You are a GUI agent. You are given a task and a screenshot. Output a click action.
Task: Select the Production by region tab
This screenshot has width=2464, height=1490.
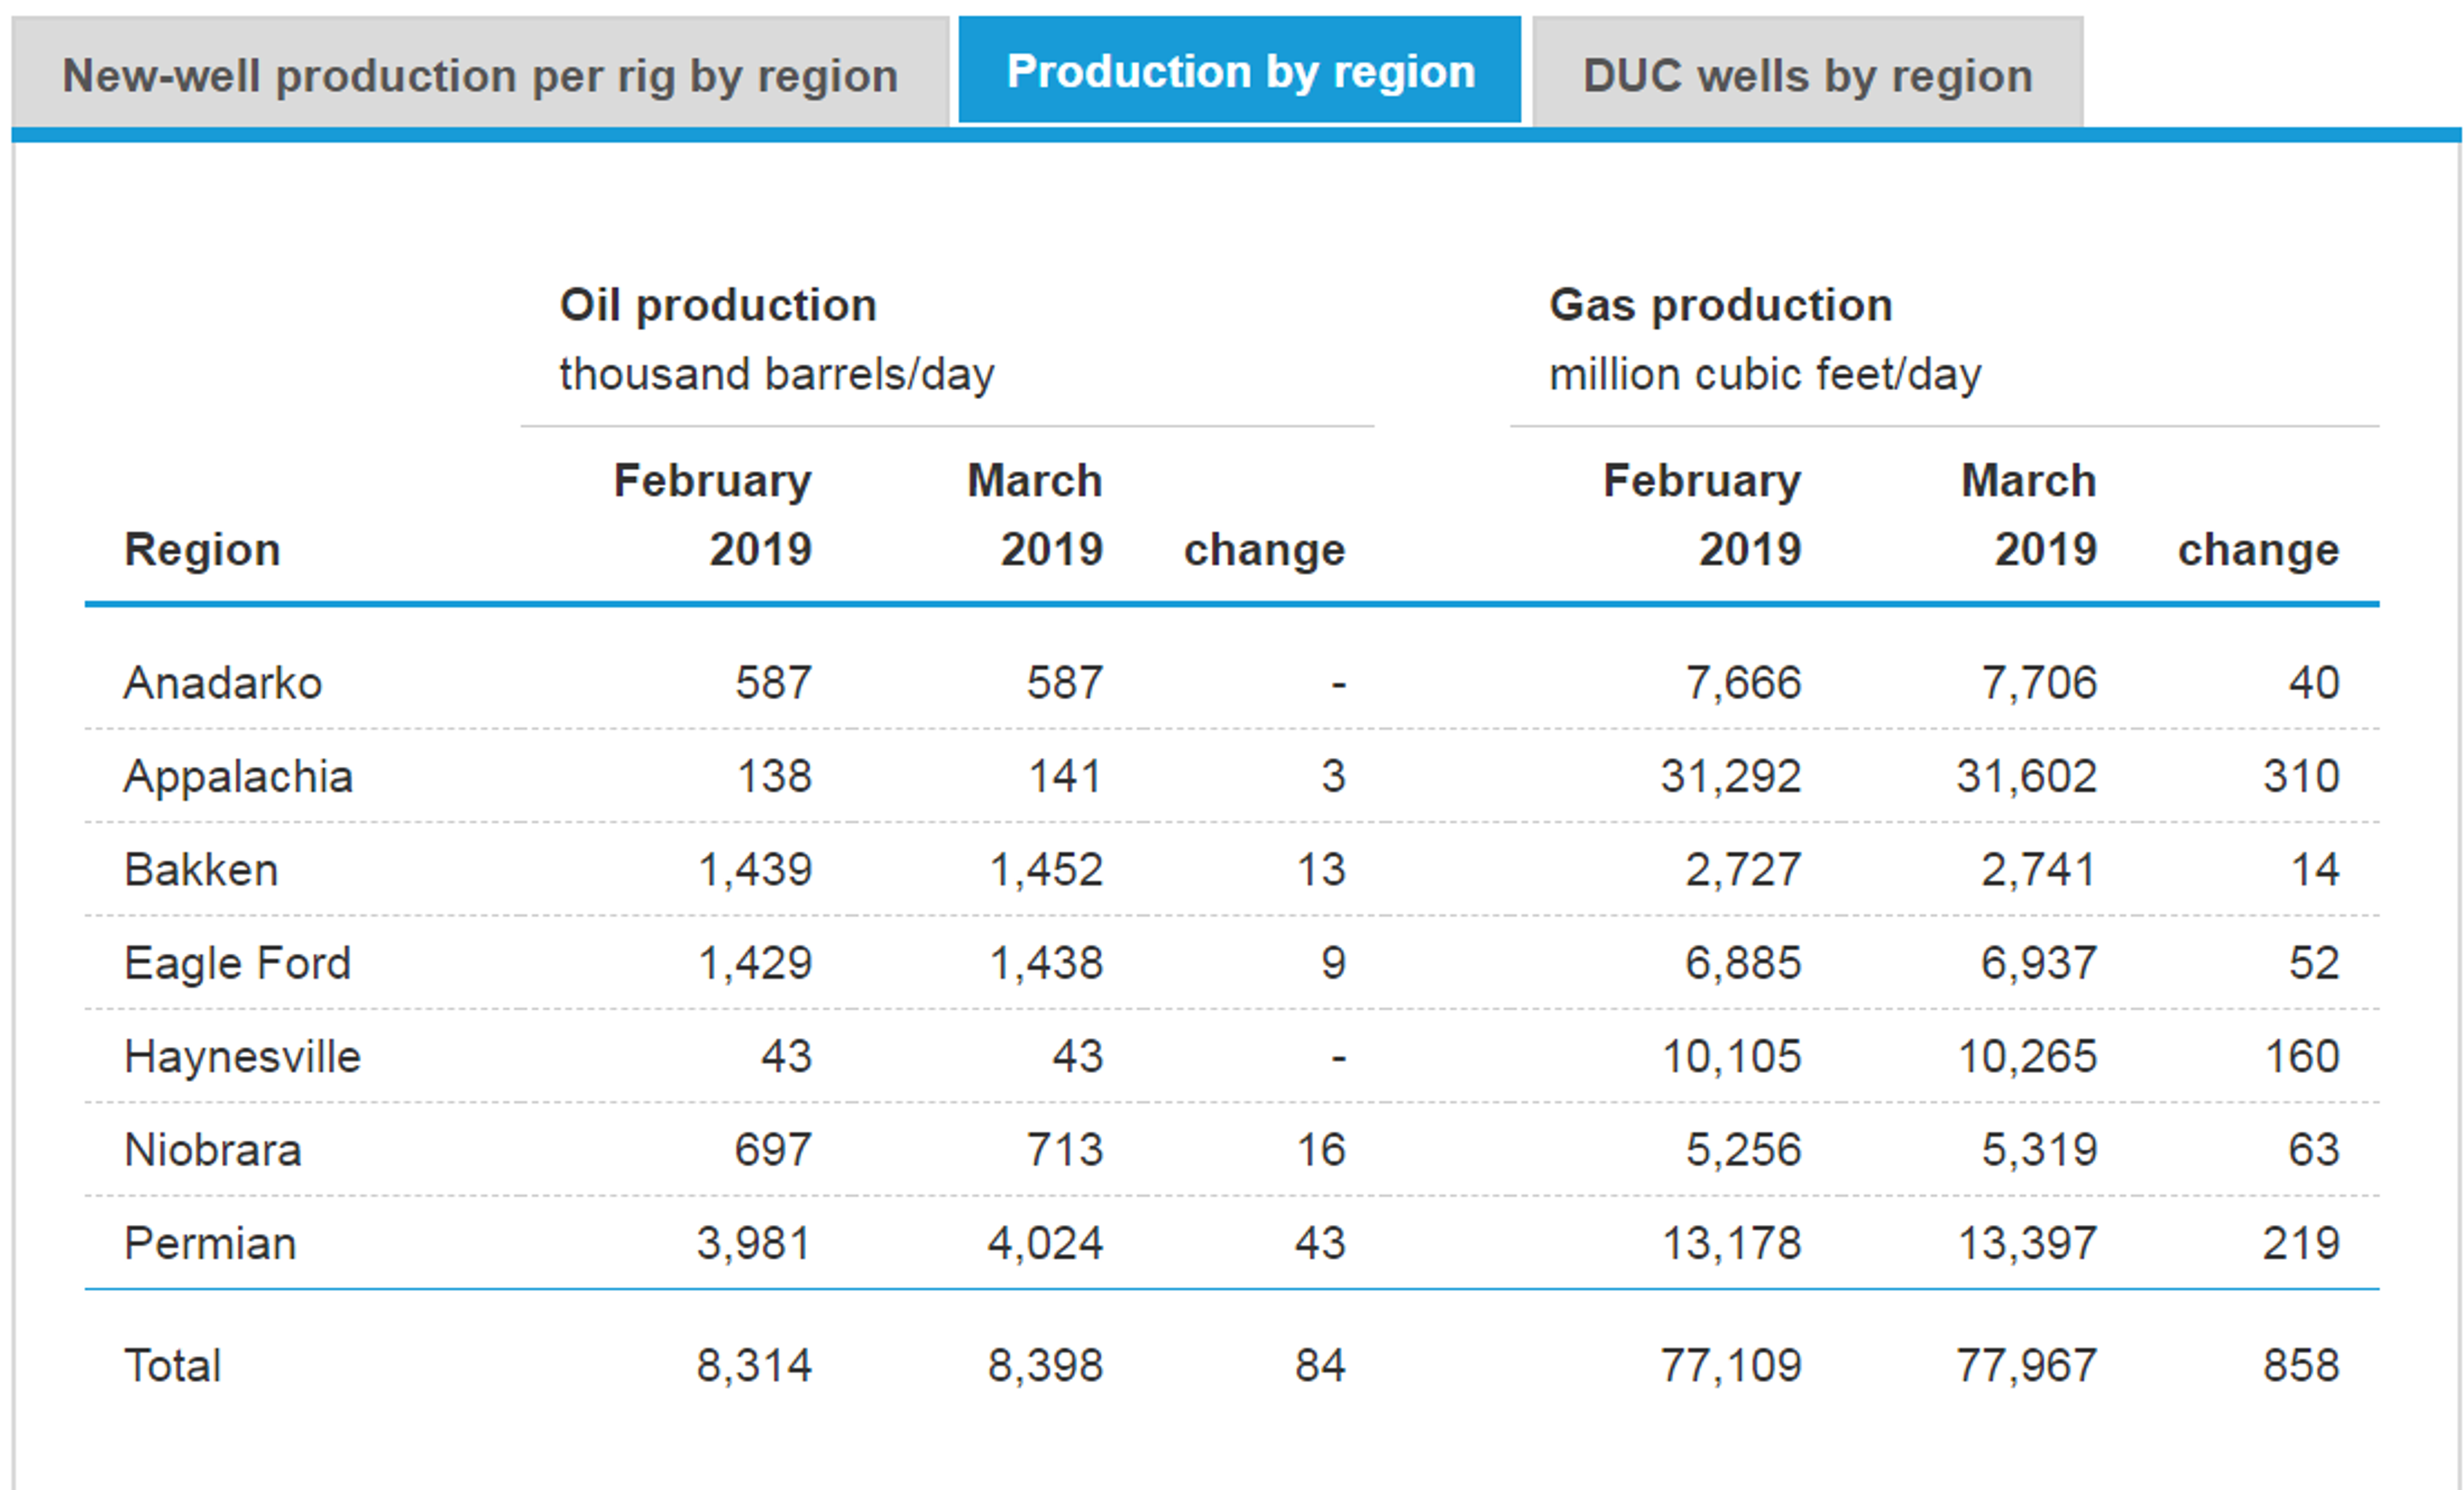click(x=1240, y=70)
